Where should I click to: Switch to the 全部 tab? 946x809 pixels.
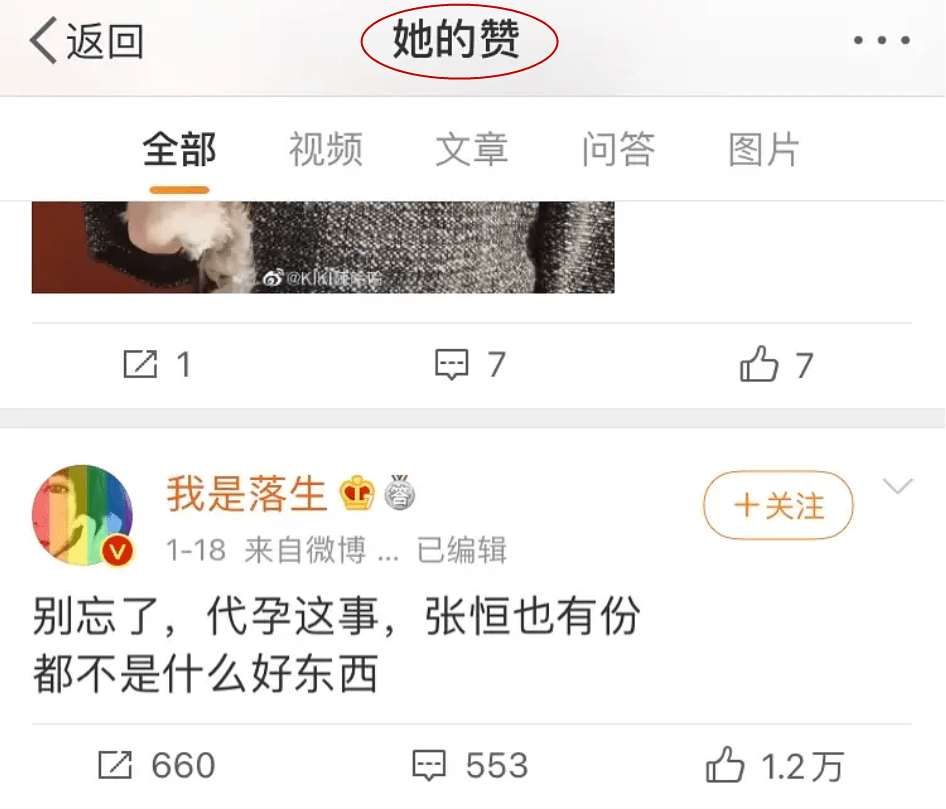click(179, 150)
